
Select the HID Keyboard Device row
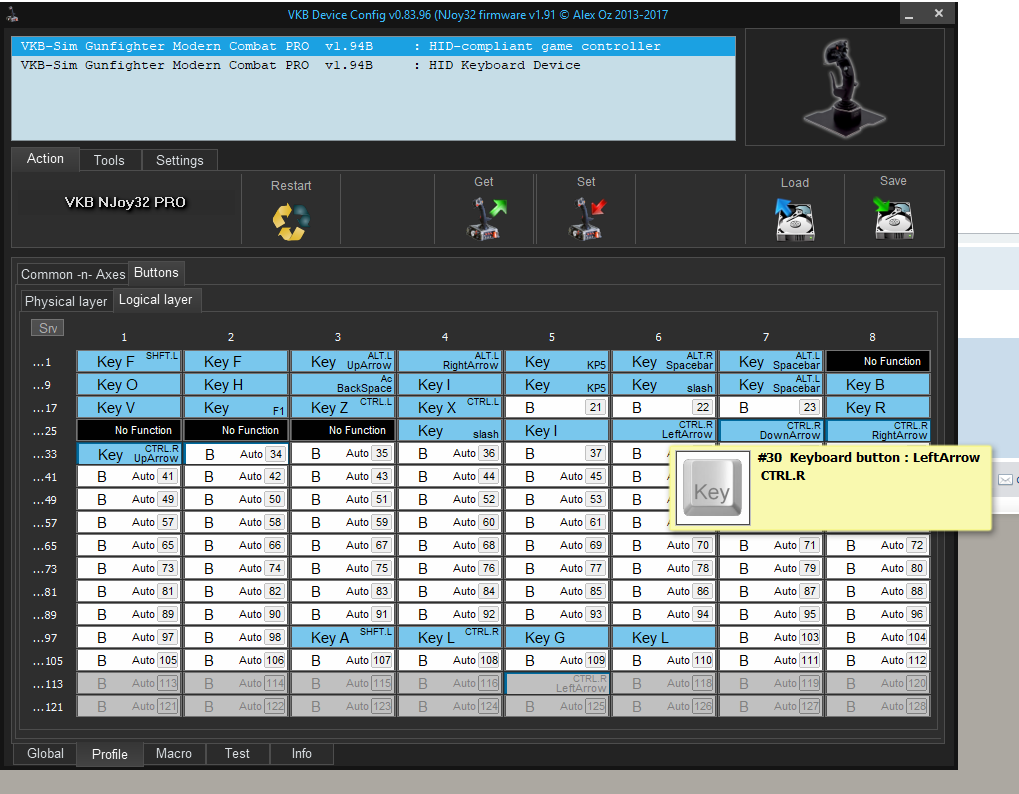(x=373, y=65)
